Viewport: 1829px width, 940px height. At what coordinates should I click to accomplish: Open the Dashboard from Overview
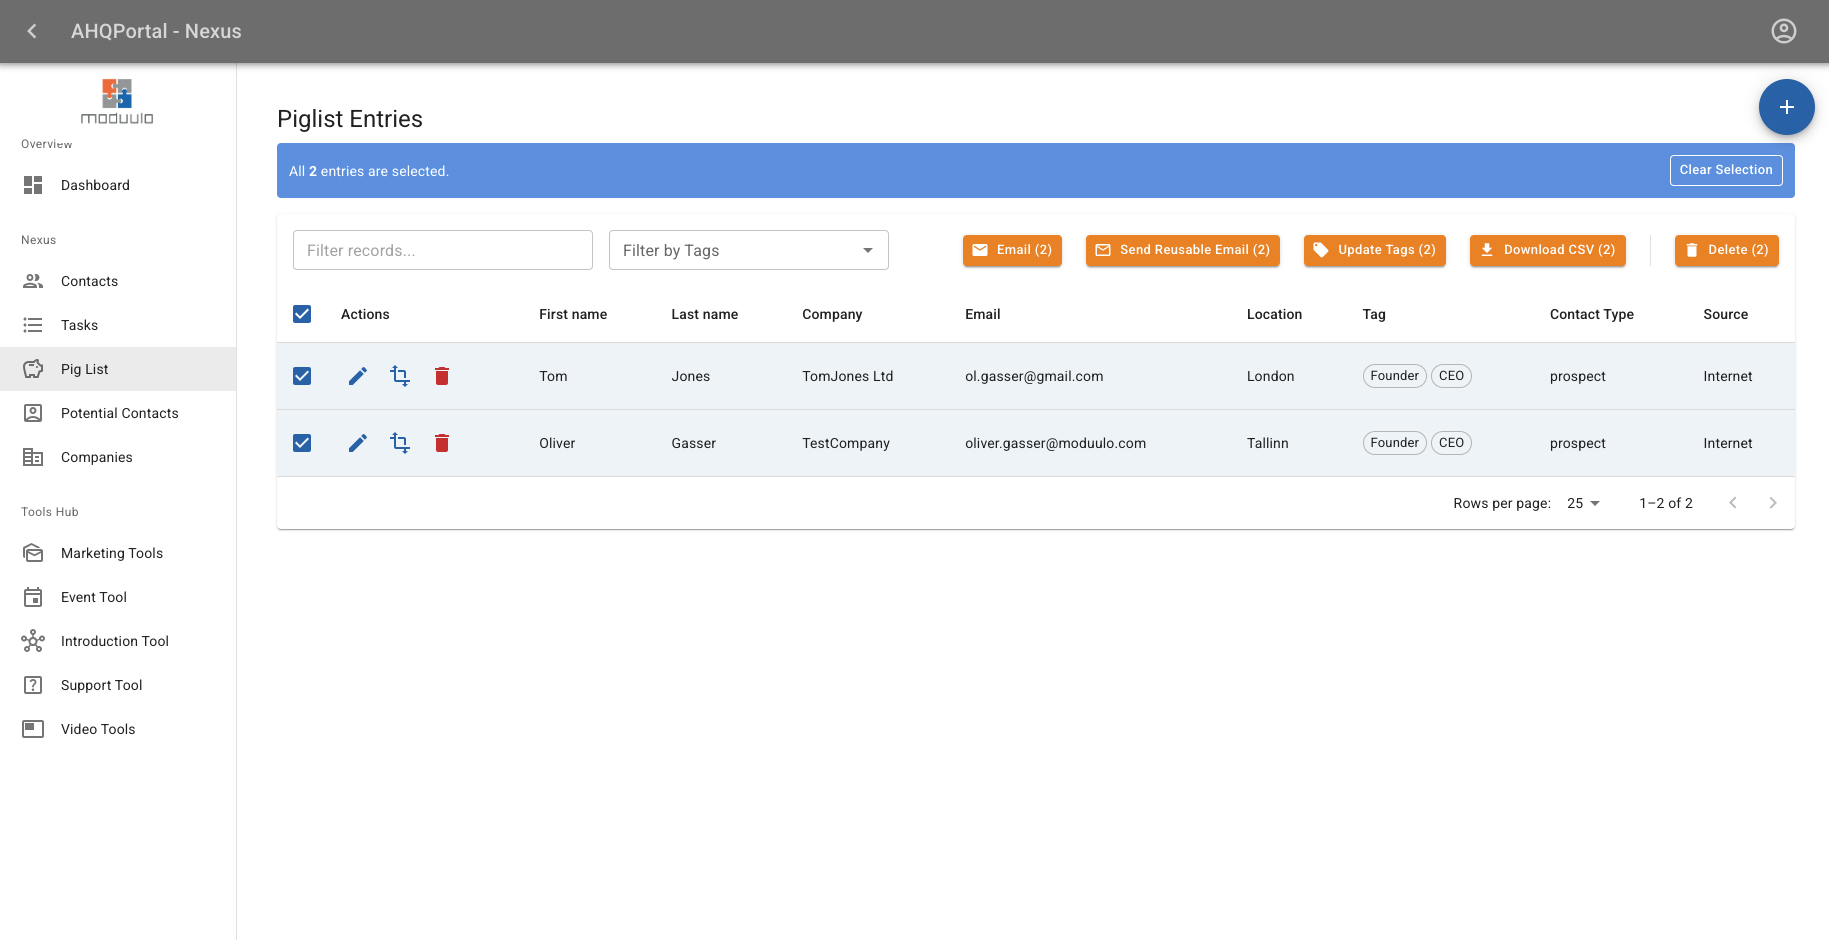pyautogui.click(x=33, y=185)
